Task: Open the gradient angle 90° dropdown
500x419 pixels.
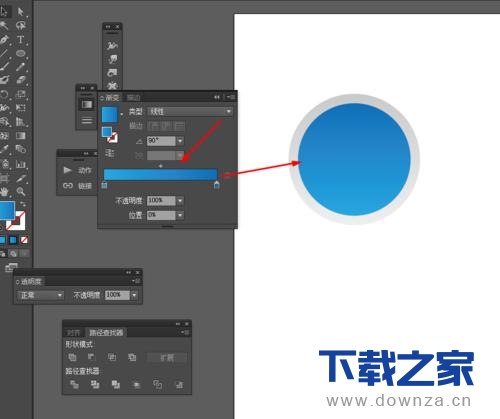Action: click(180, 141)
